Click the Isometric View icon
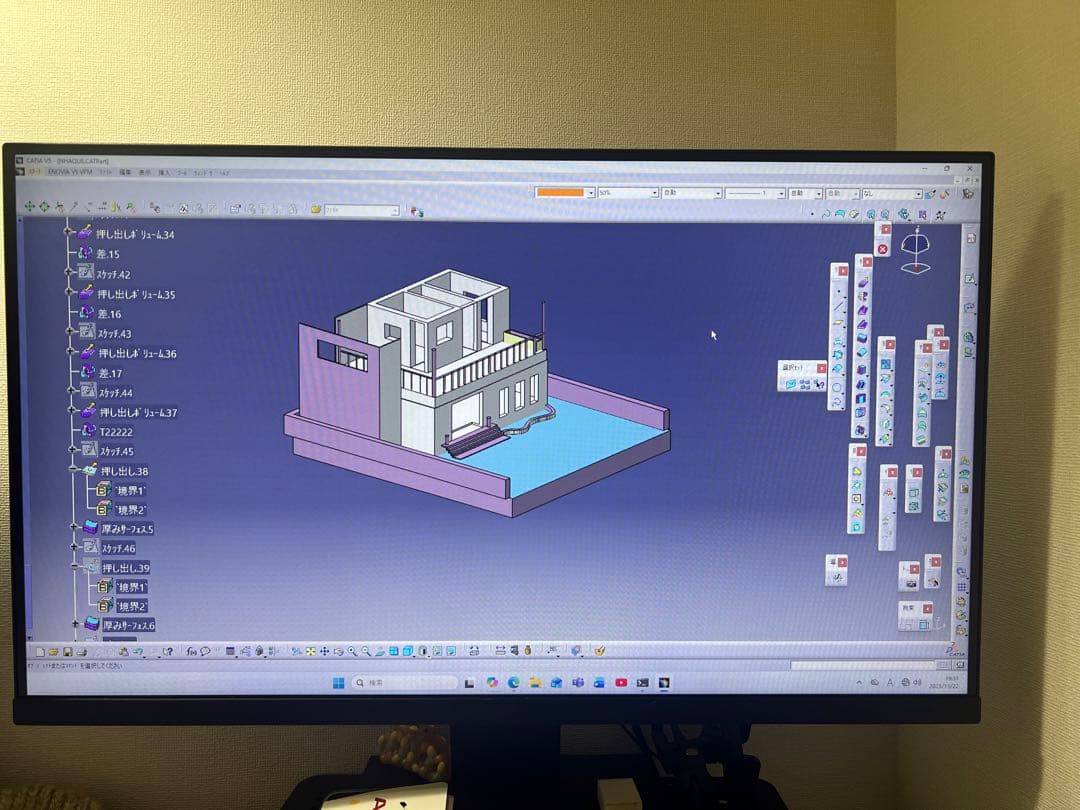This screenshot has width=1080, height=810. pyautogui.click(x=407, y=650)
